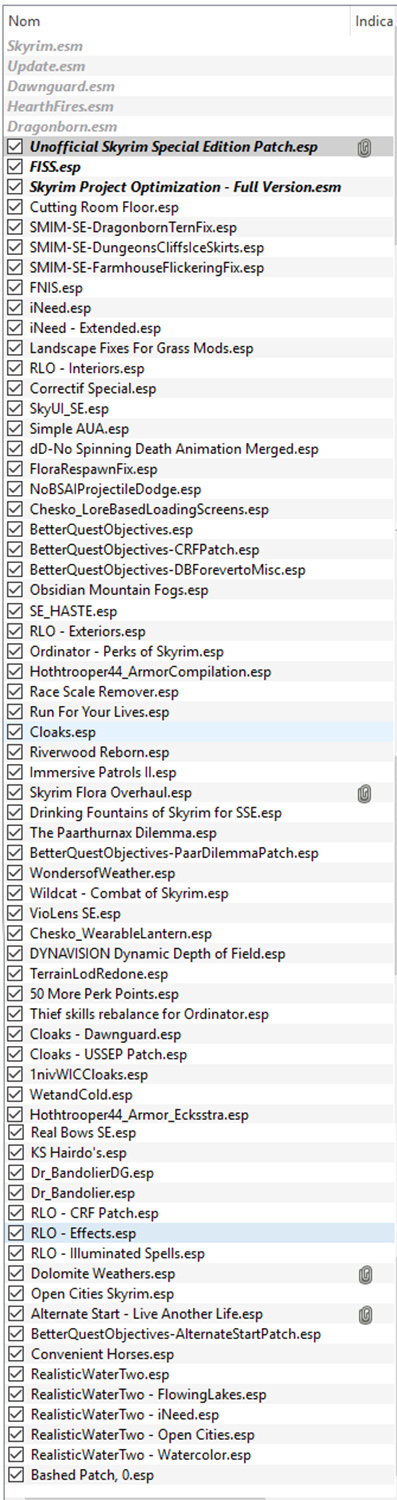
Task: Select Simple AUA.esp
Action: pos(79,428)
